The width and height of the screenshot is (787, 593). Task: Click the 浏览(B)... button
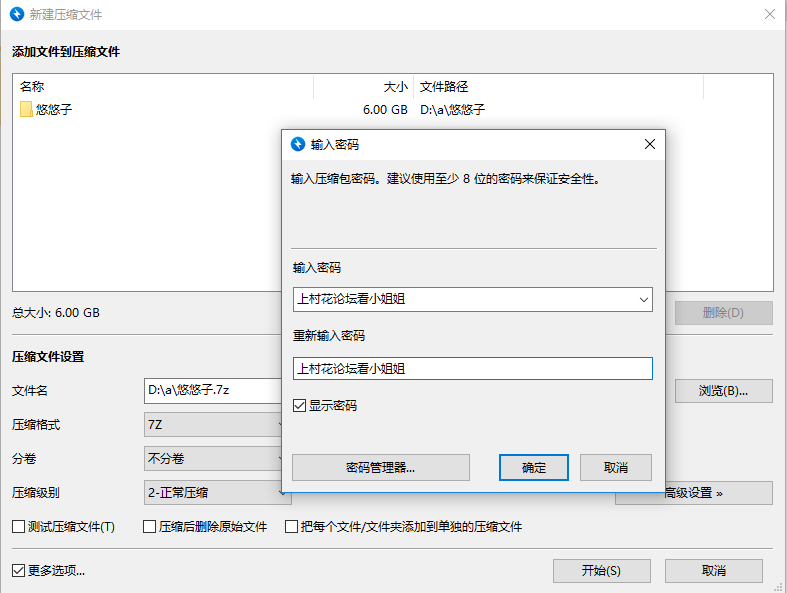[723, 390]
